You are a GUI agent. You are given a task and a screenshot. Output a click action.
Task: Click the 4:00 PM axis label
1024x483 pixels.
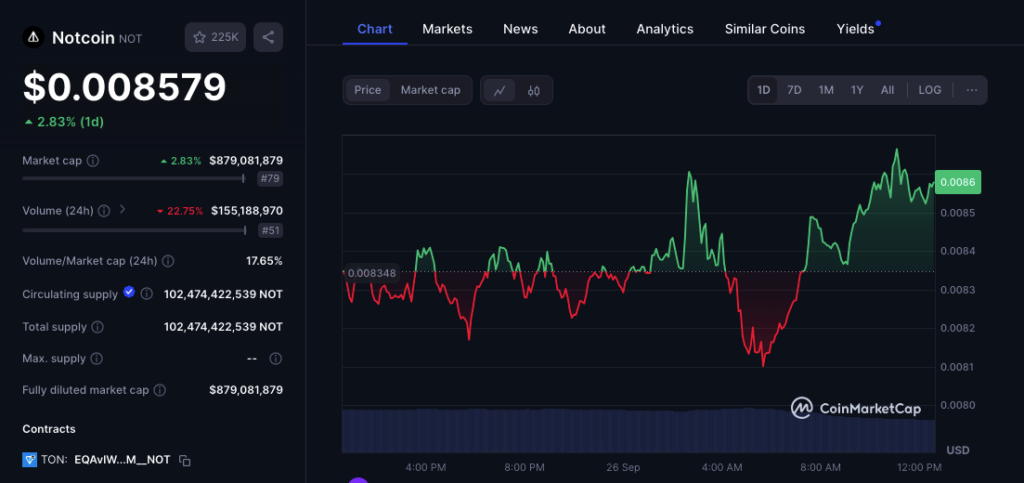pyautogui.click(x=426, y=467)
